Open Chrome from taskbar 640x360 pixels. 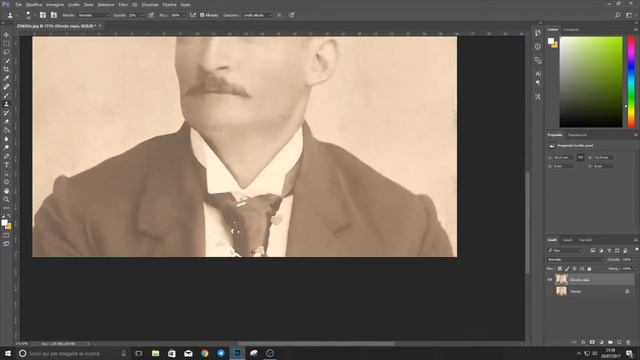click(204, 353)
